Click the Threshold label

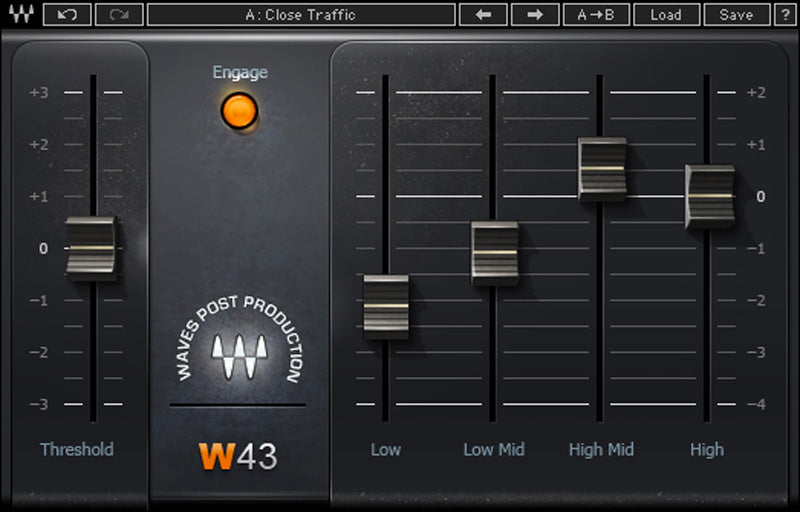(77, 449)
